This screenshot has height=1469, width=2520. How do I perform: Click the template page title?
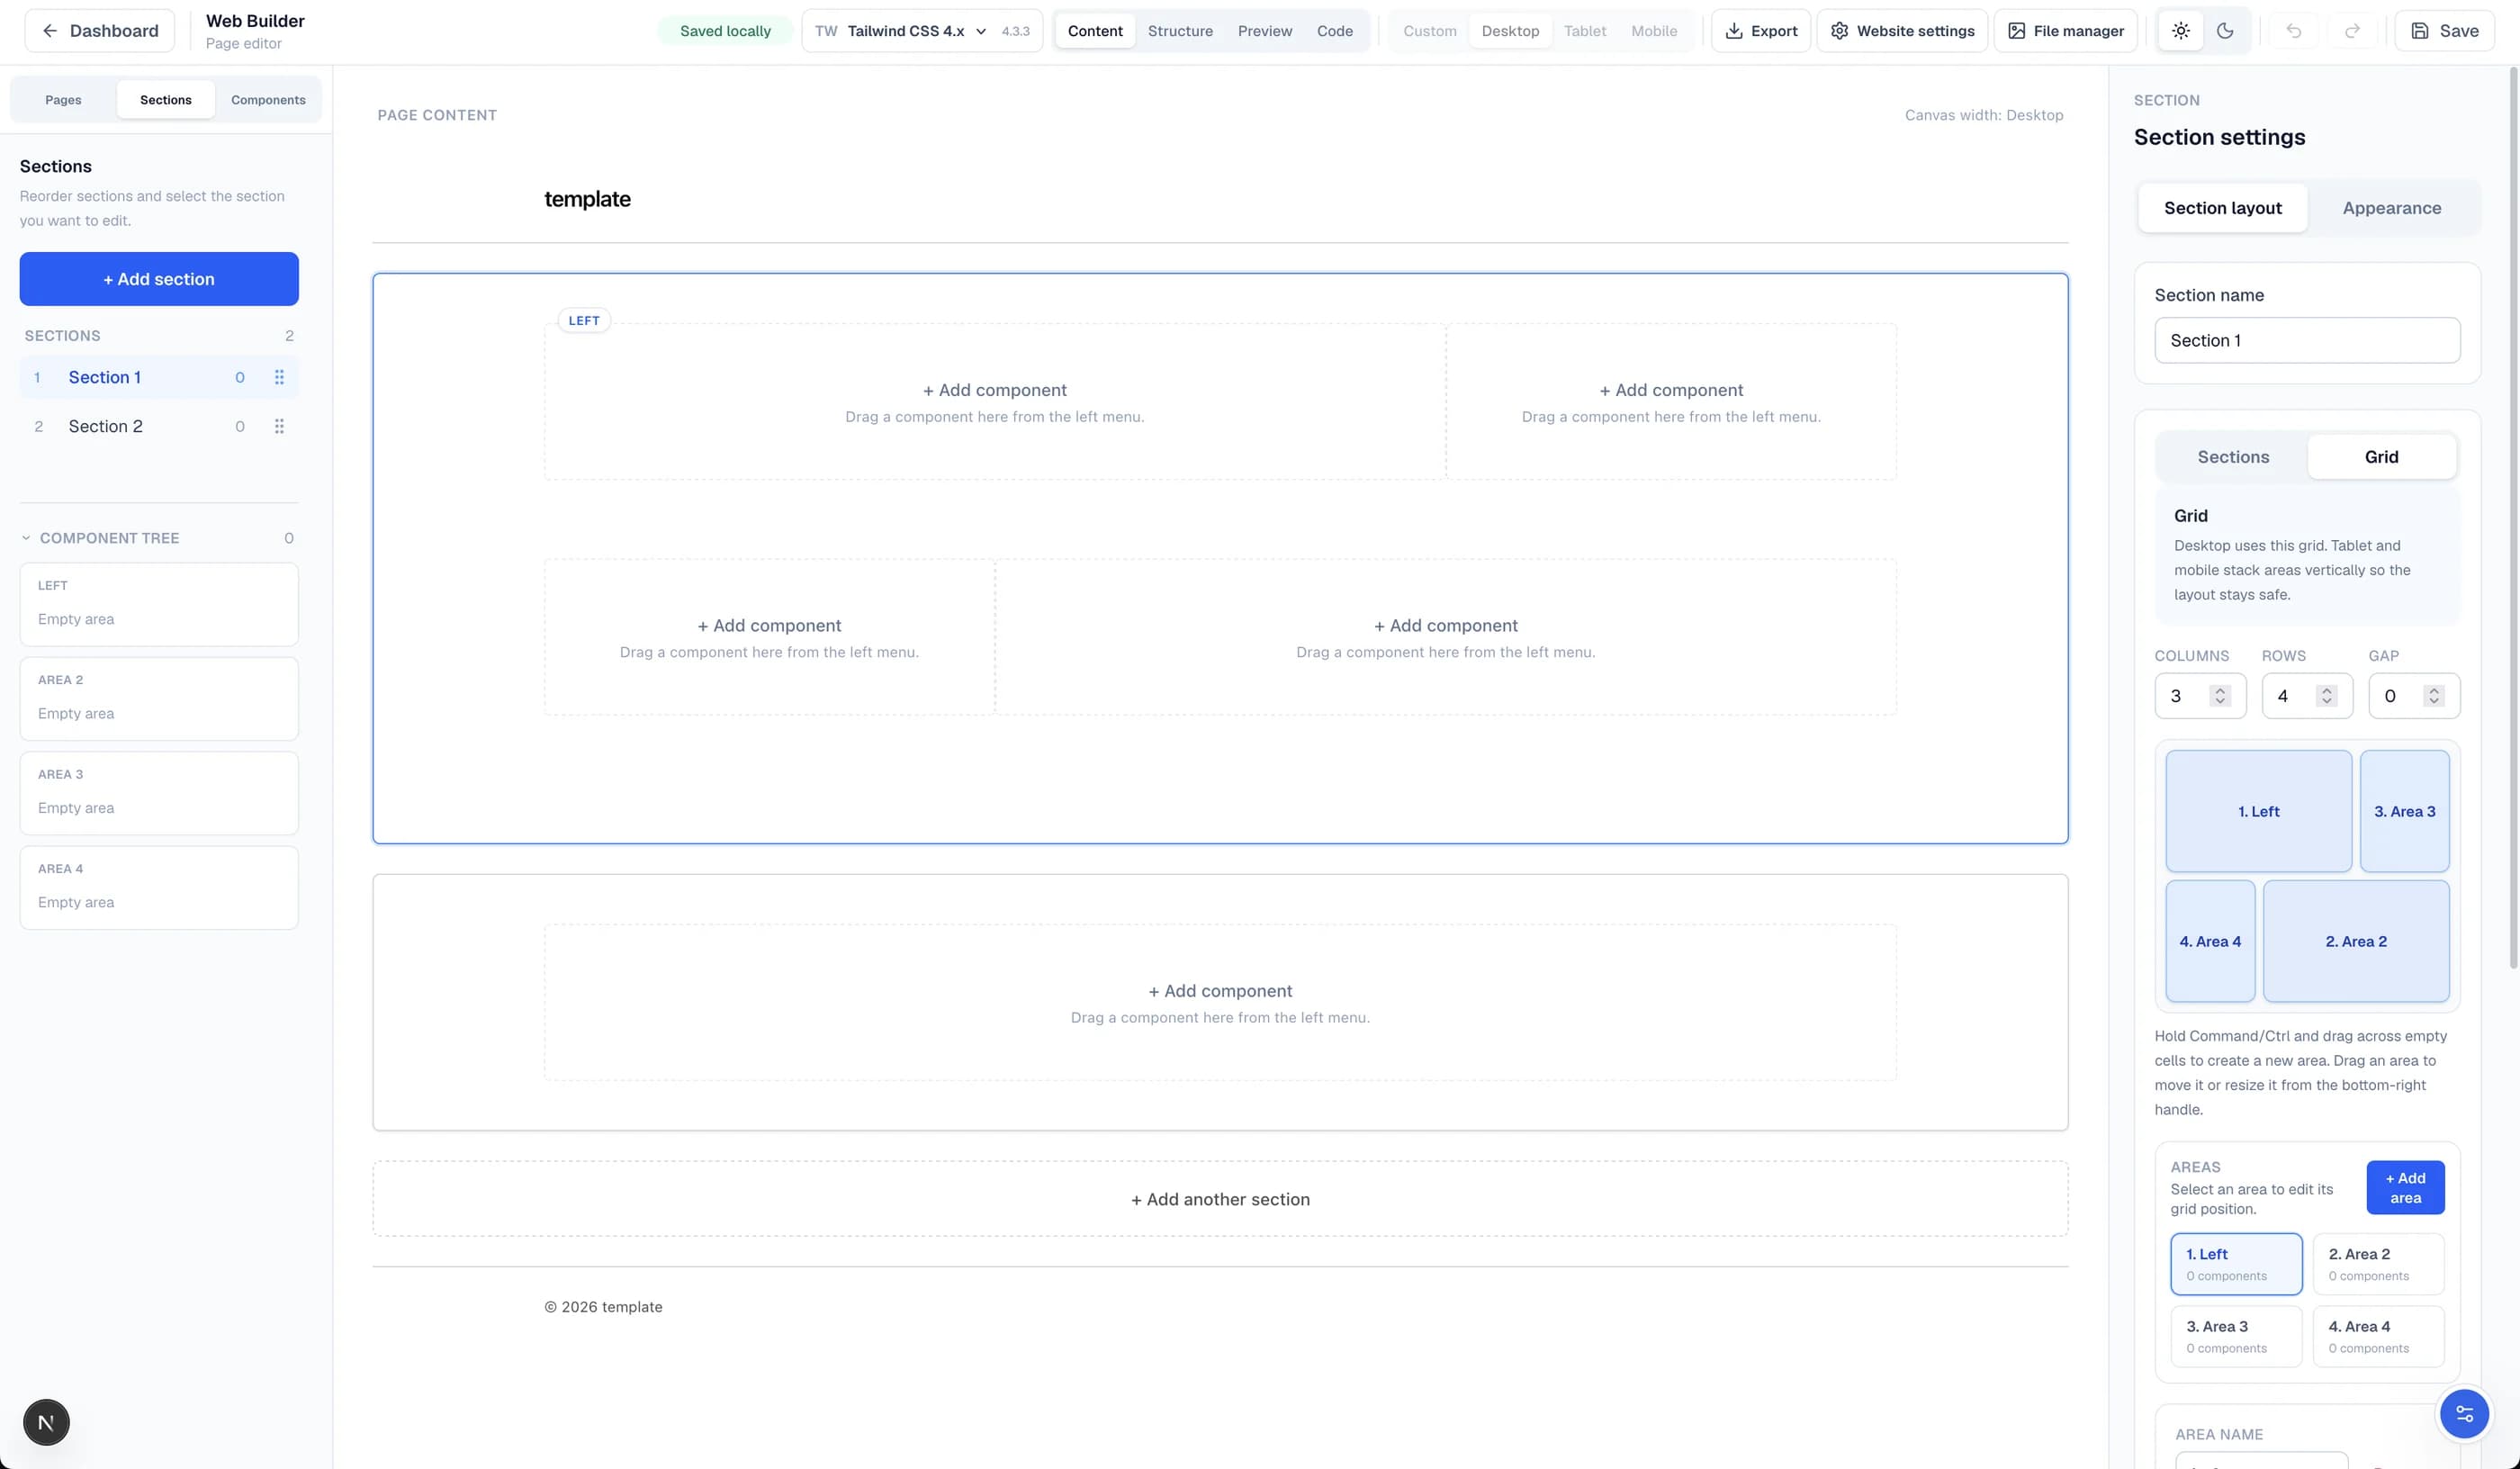(x=587, y=199)
